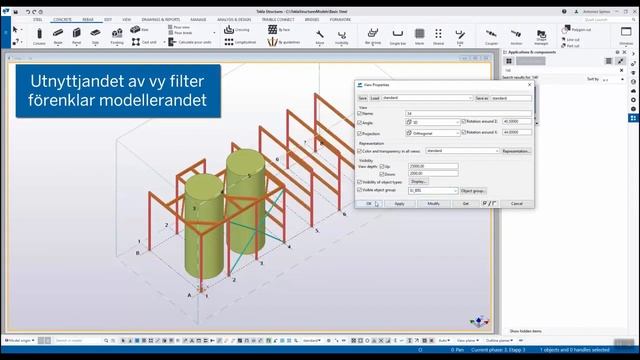Screen dimensions: 640x360
Task: Select the Bar group tool
Action: pyautogui.click(x=373, y=37)
